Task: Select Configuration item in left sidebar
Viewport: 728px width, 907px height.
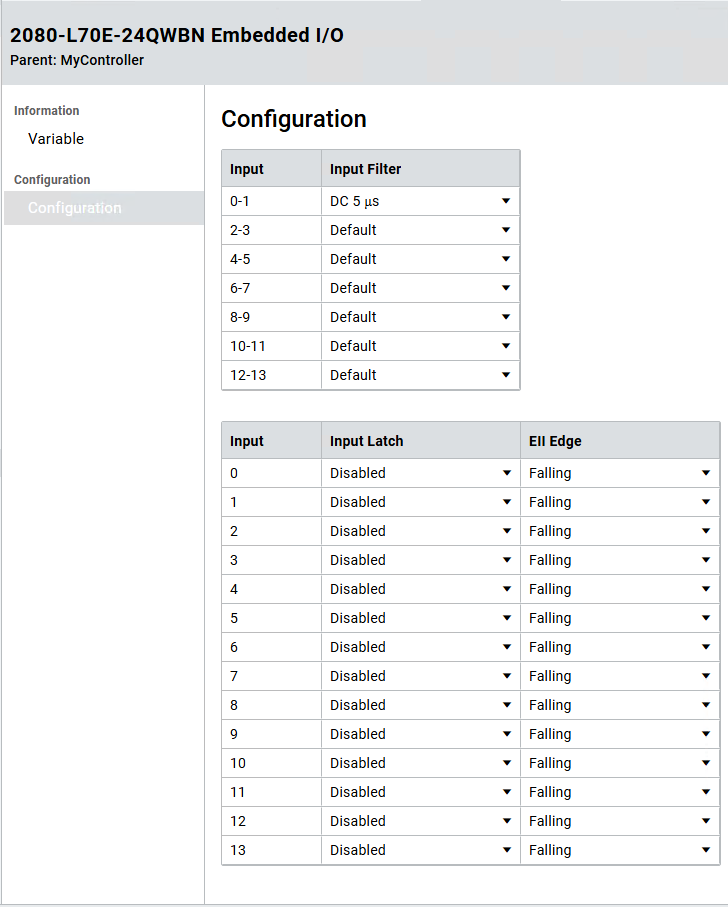Action: click(x=75, y=208)
